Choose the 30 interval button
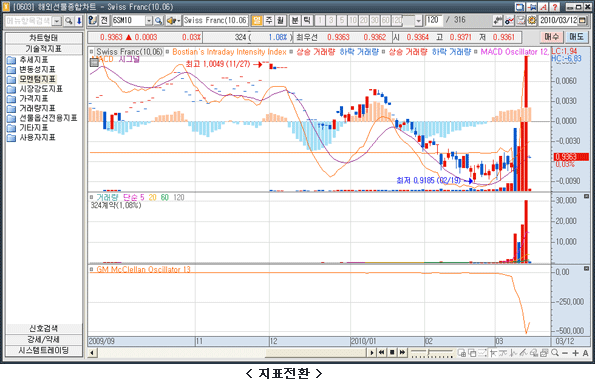The width and height of the screenshot is (595, 384). 375,20
